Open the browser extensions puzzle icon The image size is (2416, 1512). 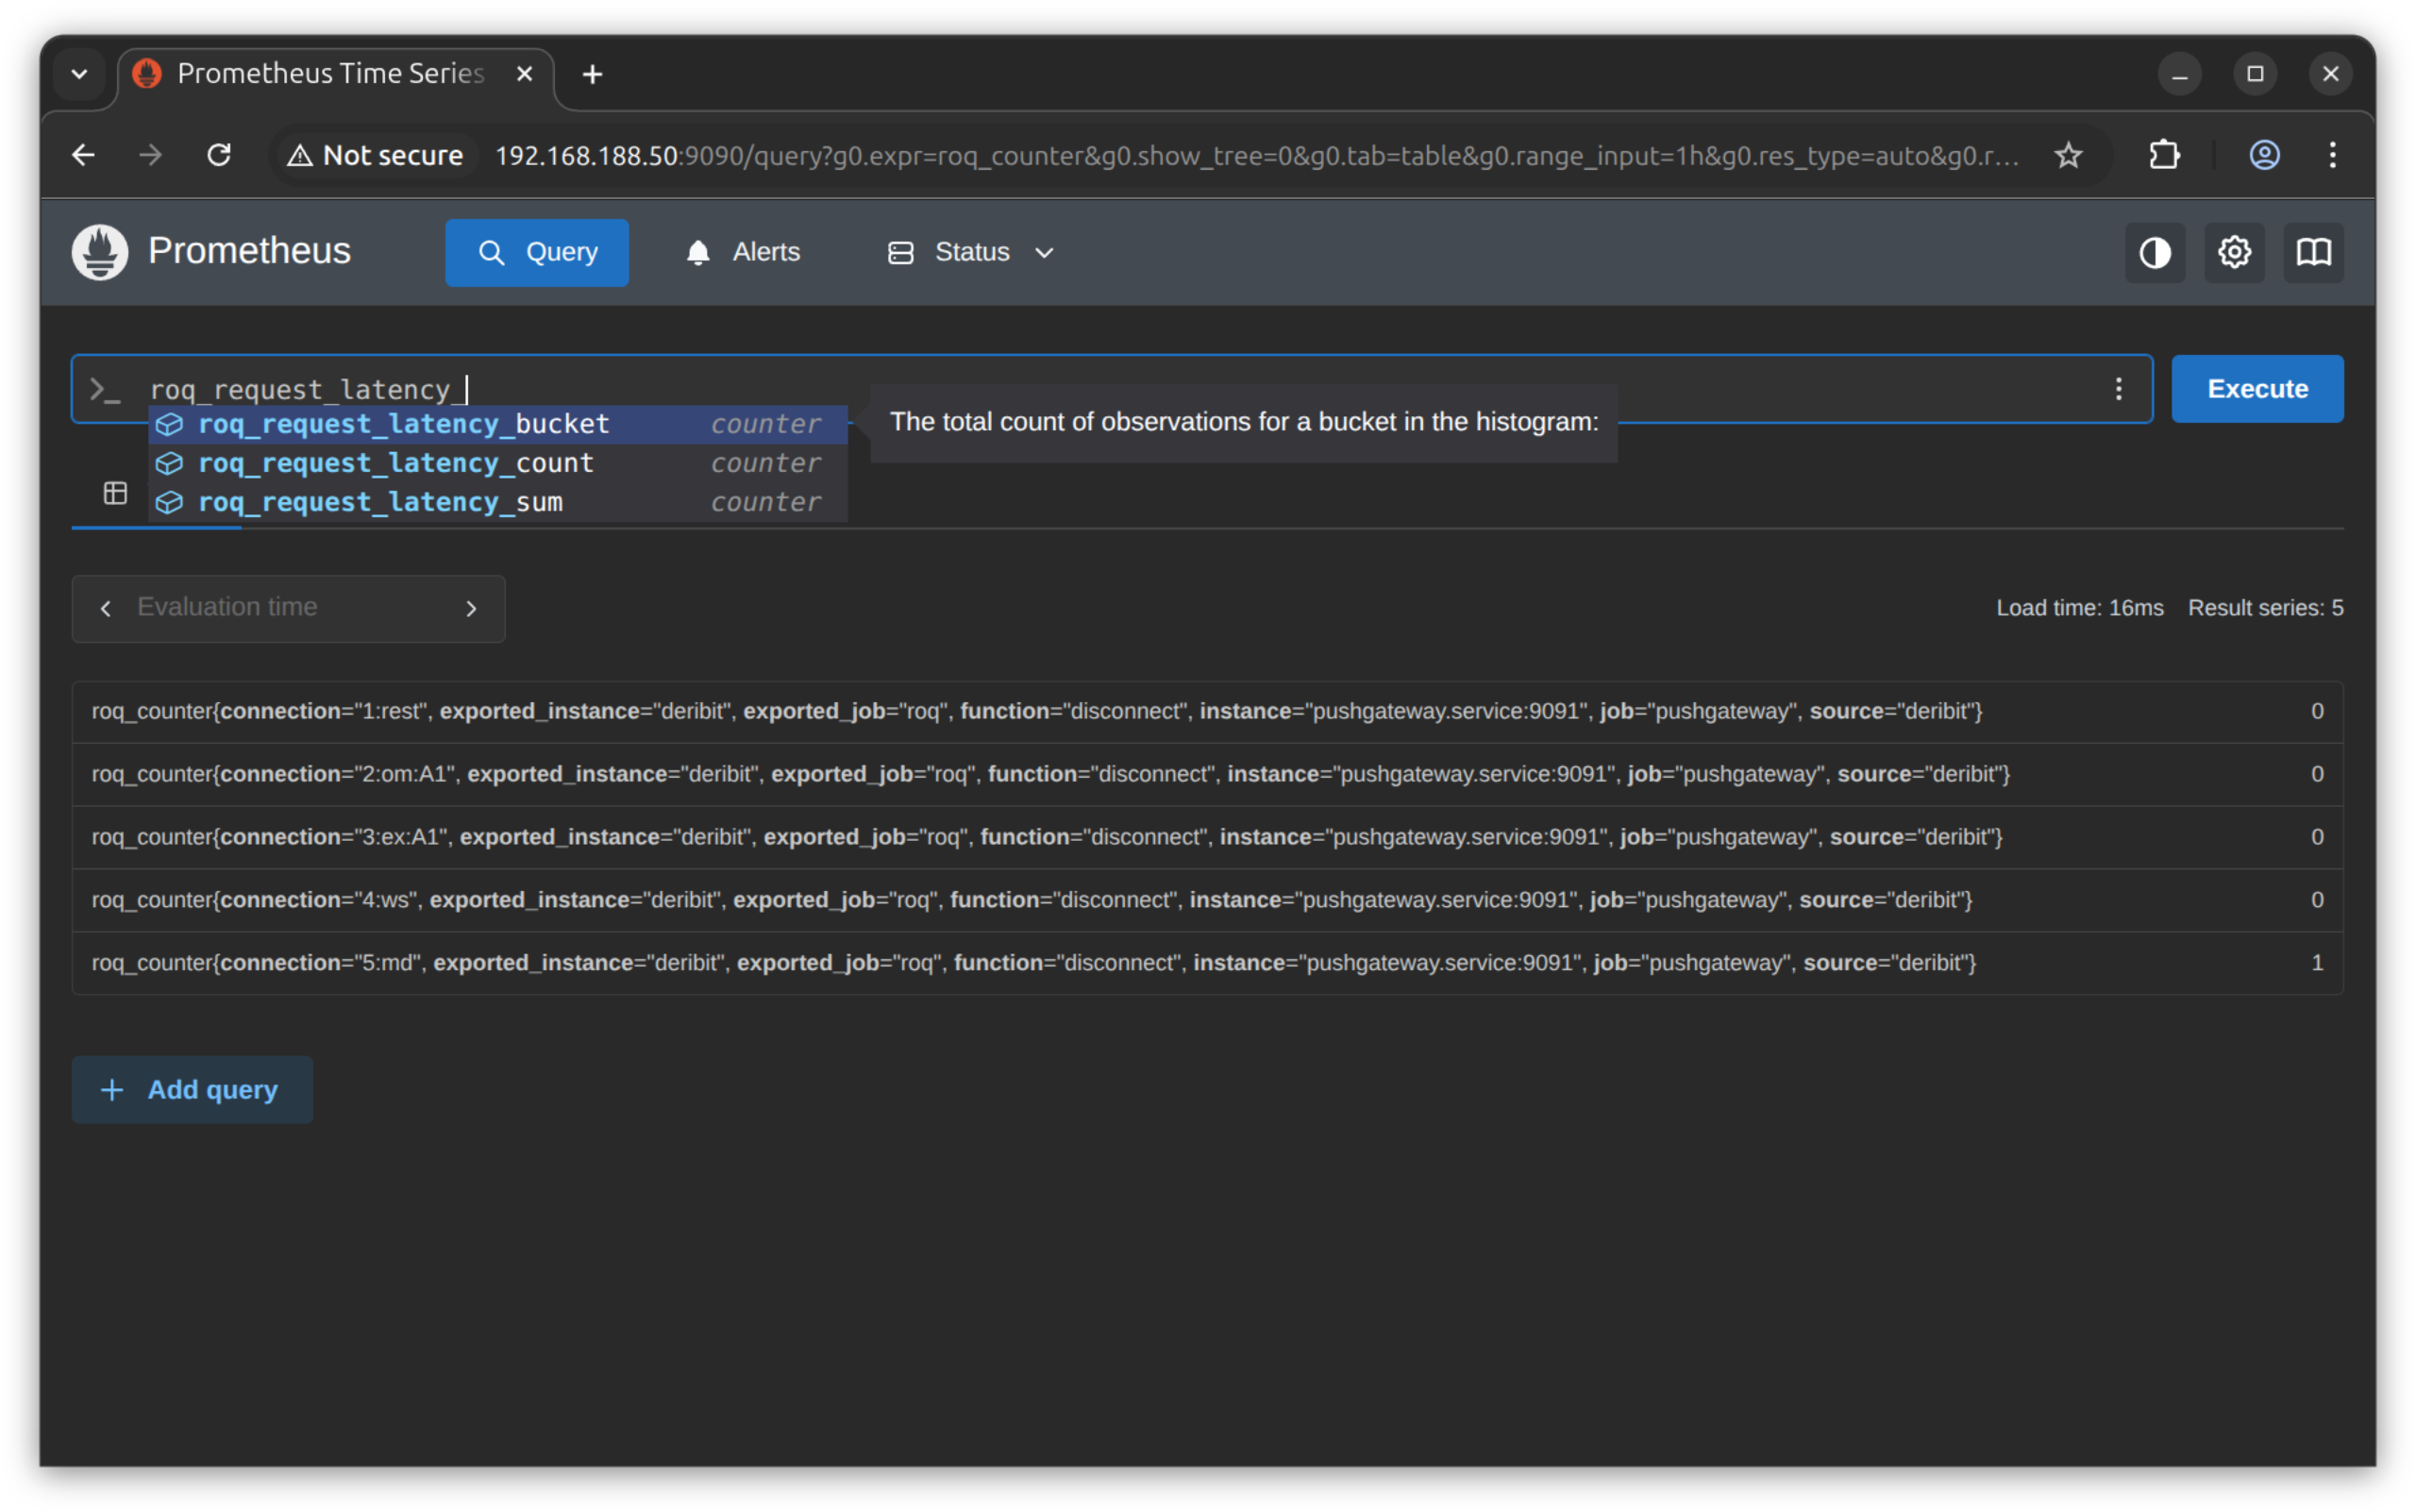point(2164,155)
